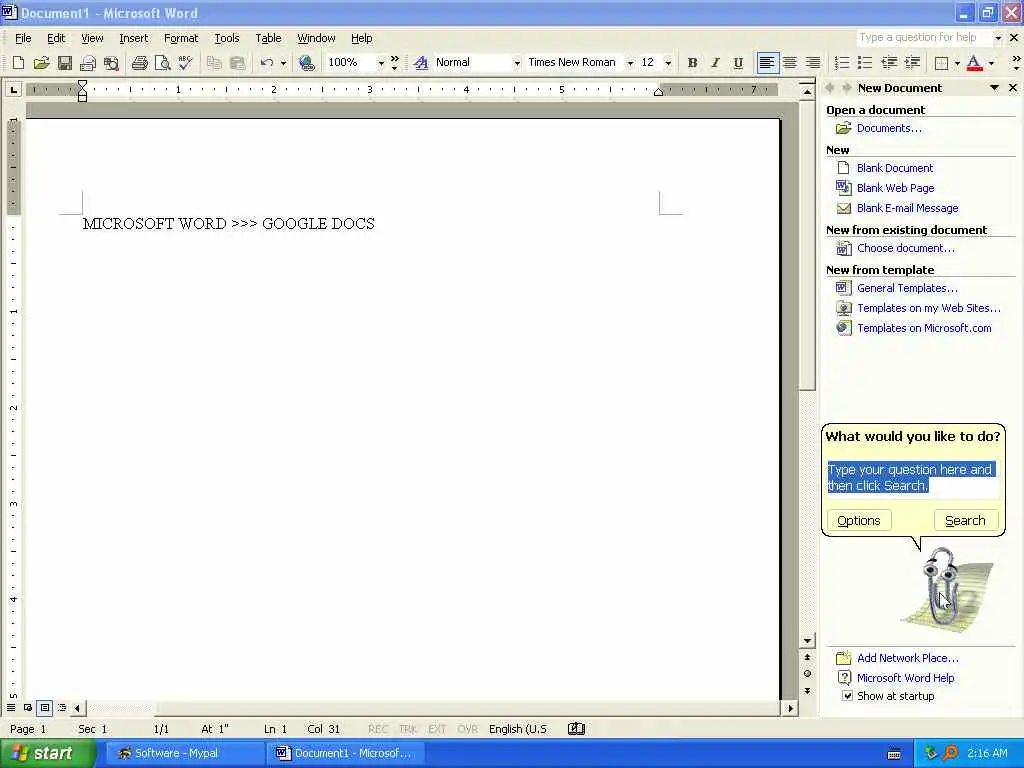Close the New Document task pane
Viewport: 1024px width, 768px height.
tap(1013, 88)
